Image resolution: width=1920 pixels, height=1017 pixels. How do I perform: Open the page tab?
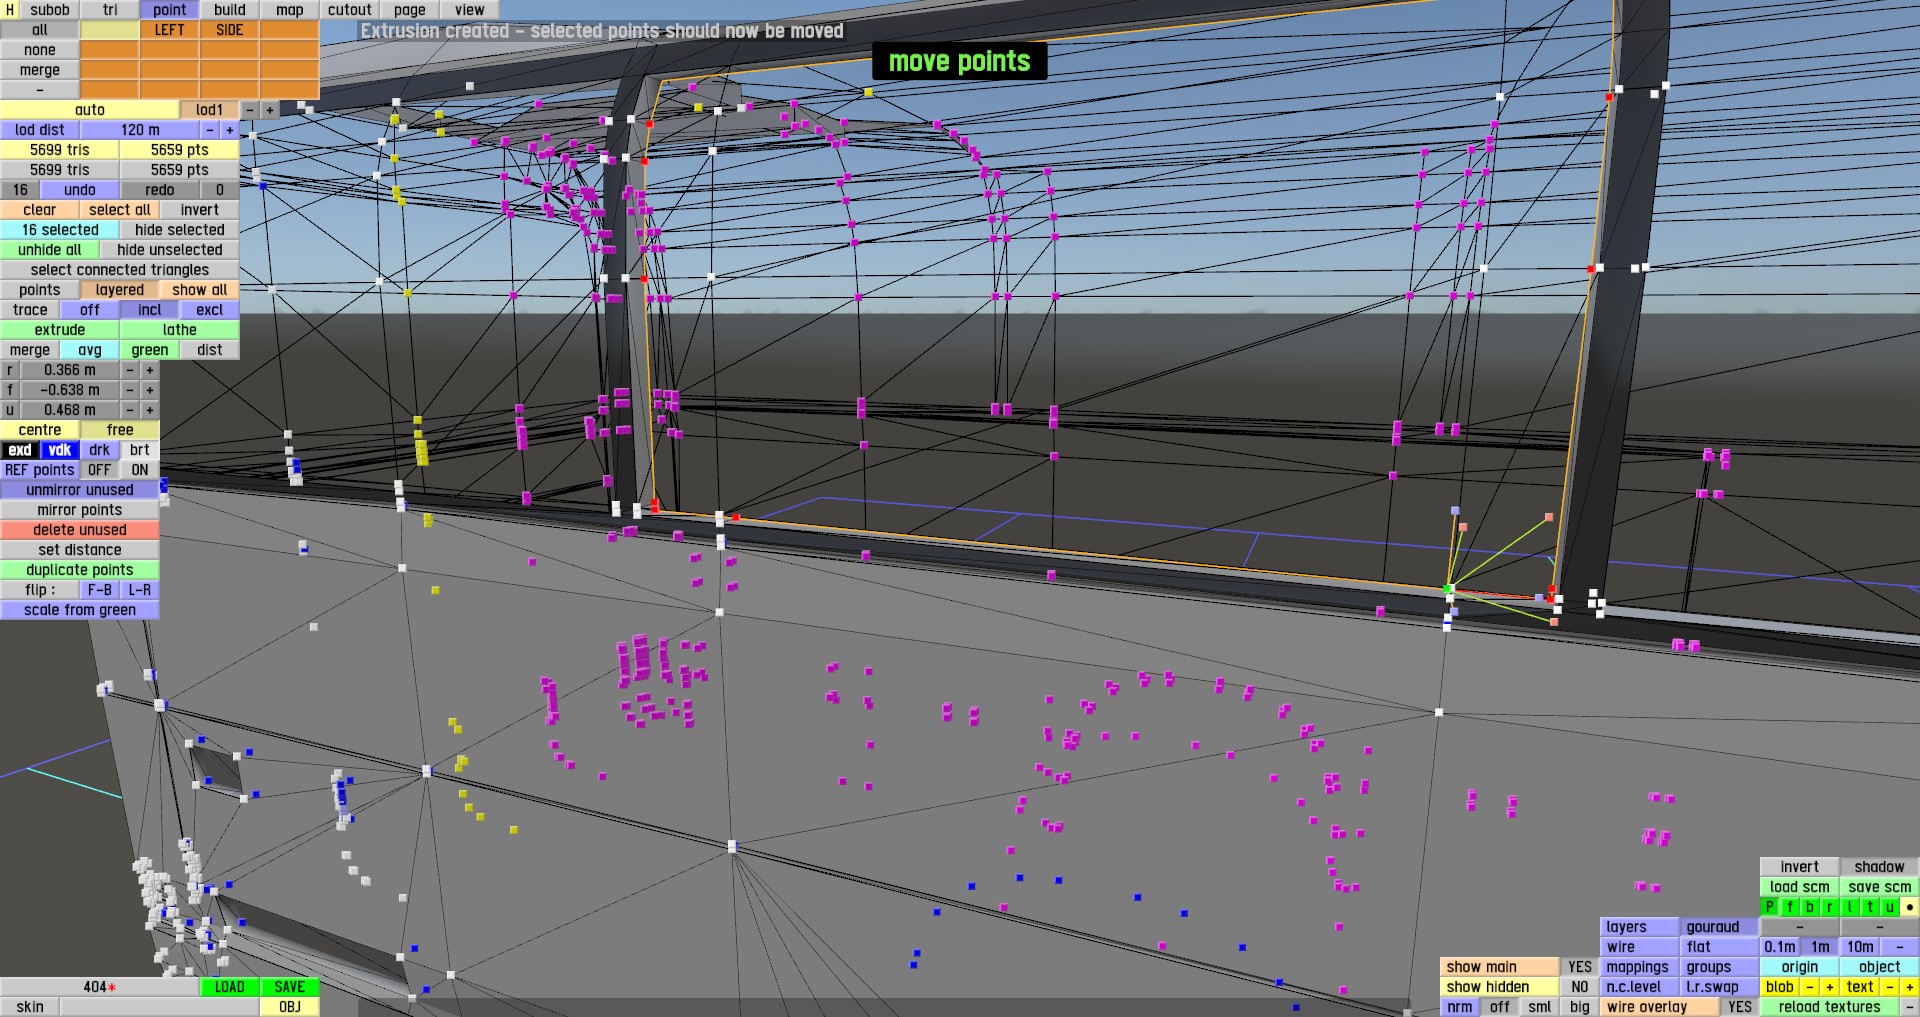(410, 10)
